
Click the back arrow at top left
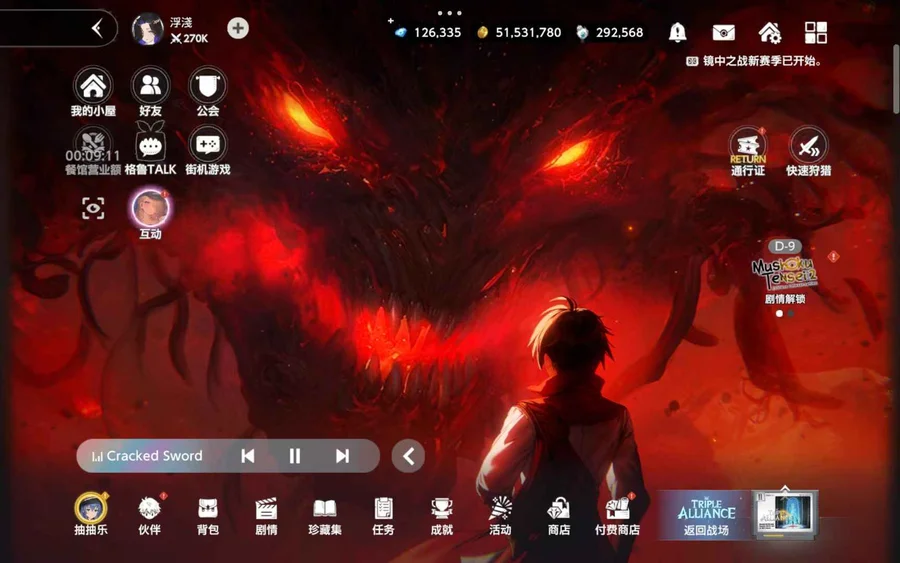(x=97, y=28)
